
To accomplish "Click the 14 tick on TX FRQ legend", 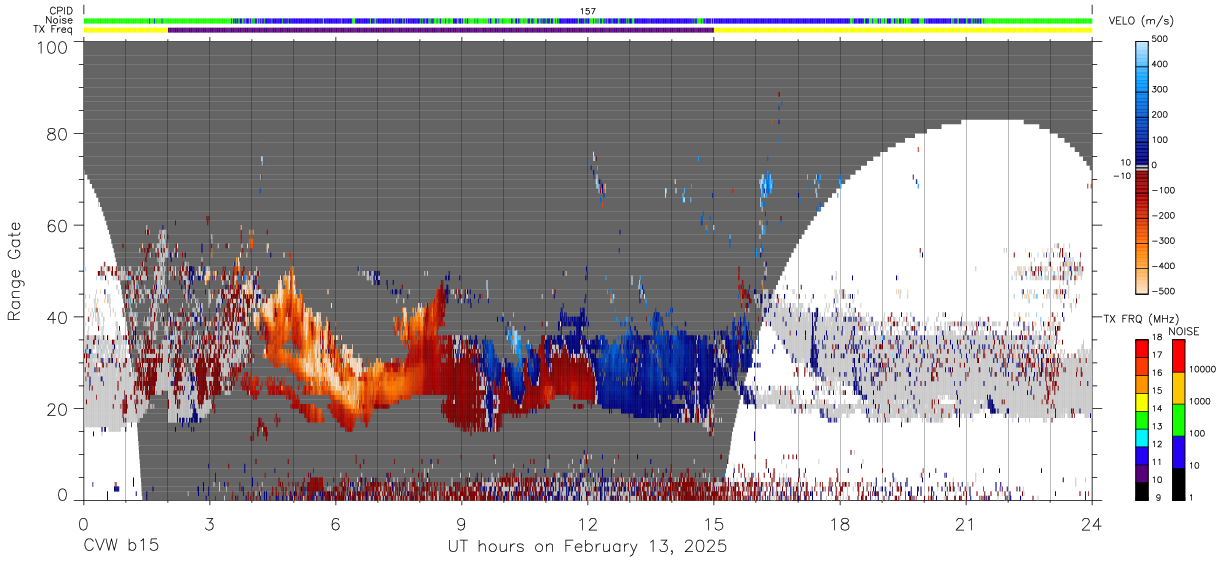I will tap(1155, 408).
